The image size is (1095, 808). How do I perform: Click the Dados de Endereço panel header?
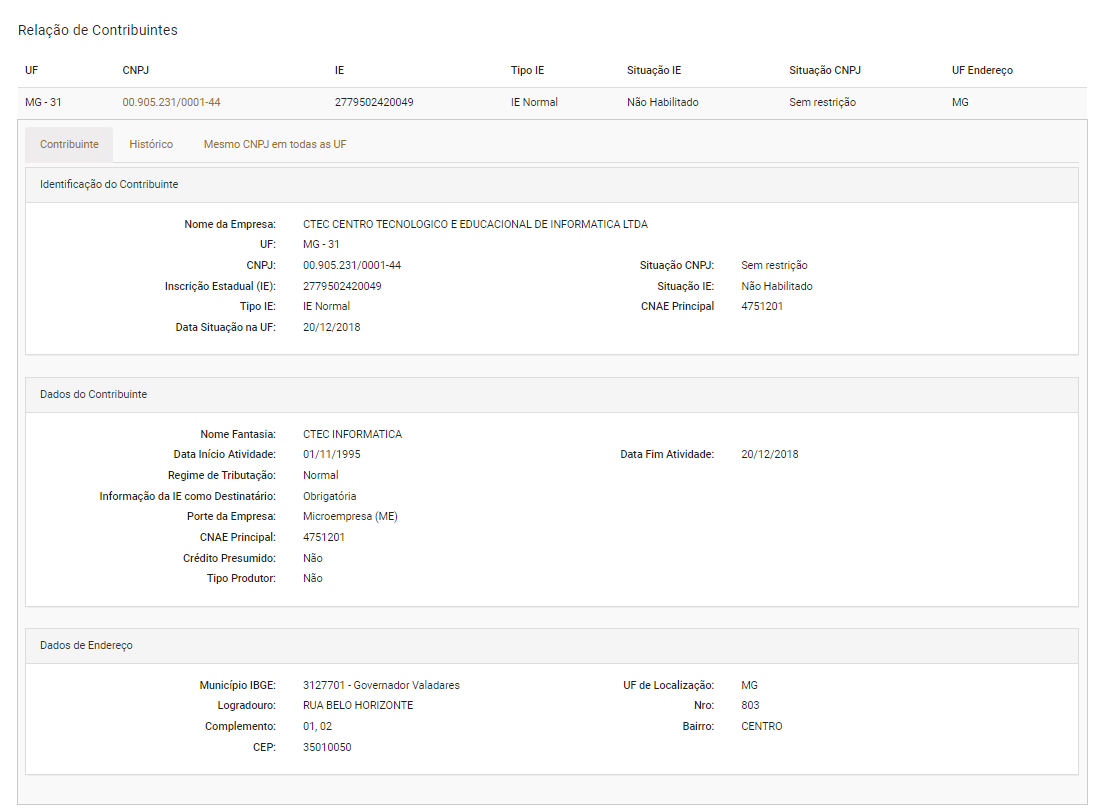click(x=86, y=645)
